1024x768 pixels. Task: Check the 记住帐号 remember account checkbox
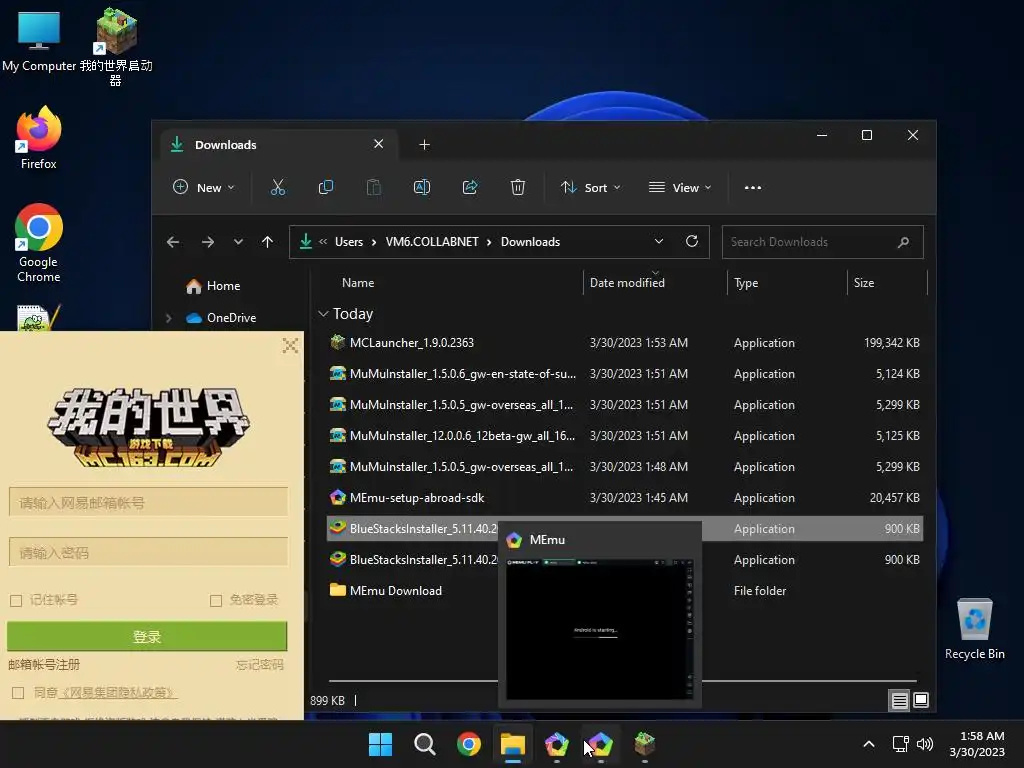[x=16, y=600]
